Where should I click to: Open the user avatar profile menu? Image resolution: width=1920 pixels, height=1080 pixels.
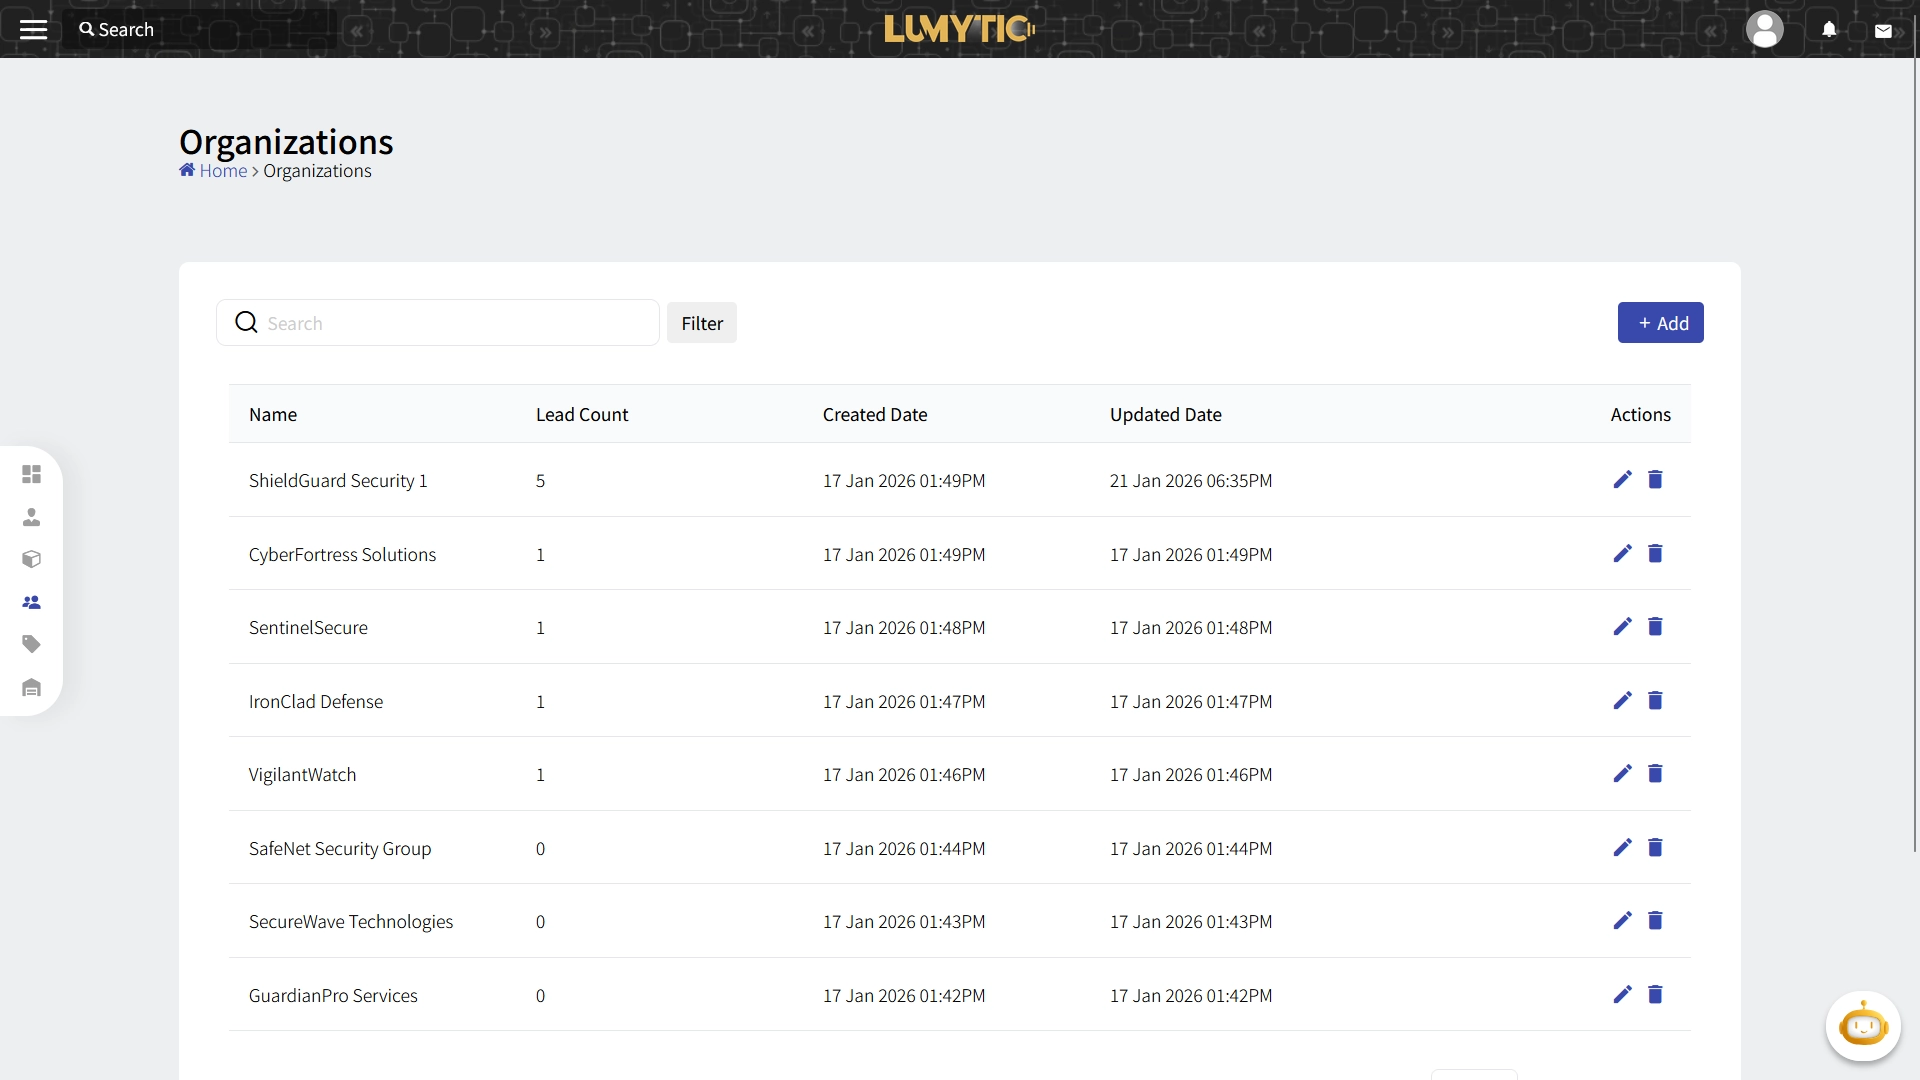tap(1764, 29)
